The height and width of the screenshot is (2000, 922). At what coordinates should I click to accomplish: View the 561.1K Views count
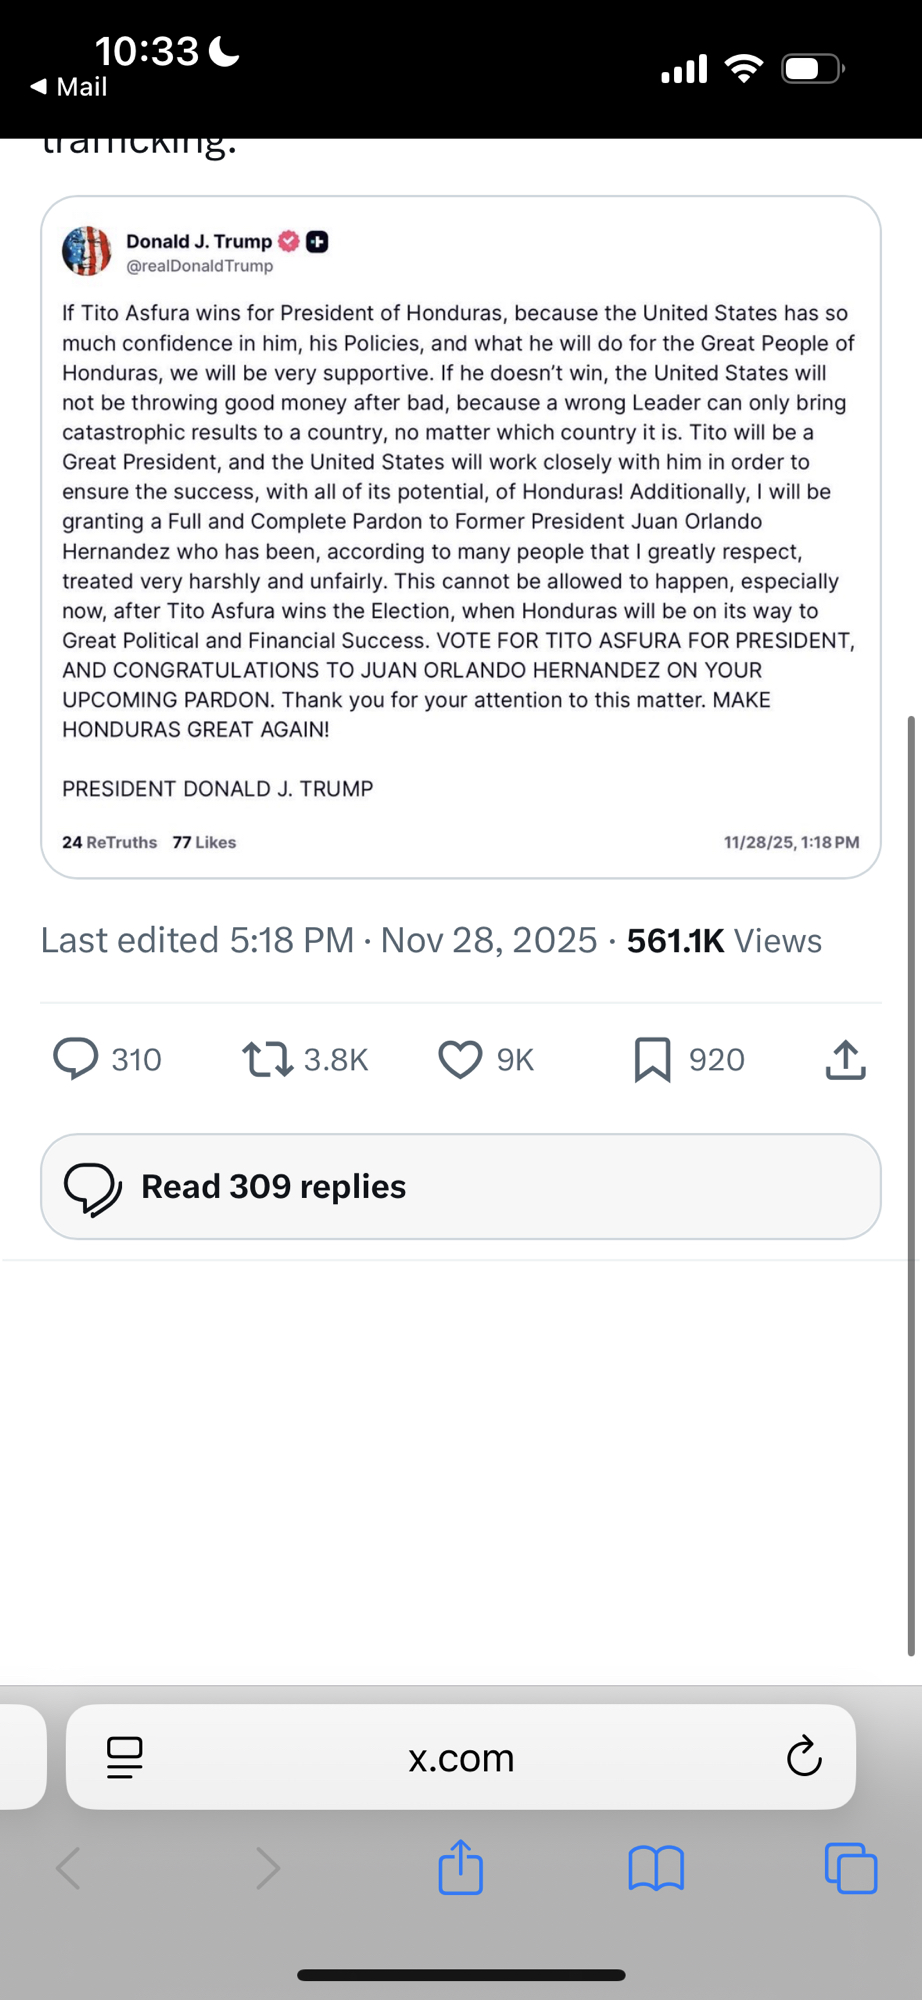[724, 941]
